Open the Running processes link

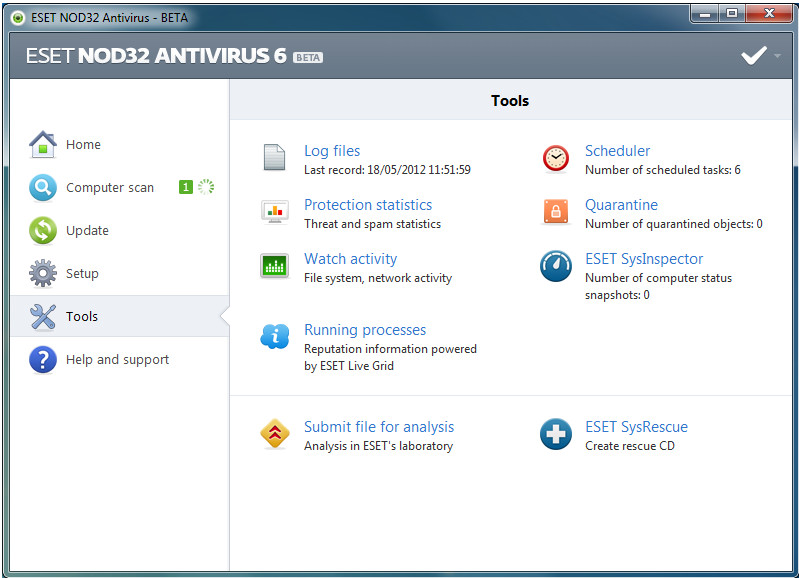point(365,330)
